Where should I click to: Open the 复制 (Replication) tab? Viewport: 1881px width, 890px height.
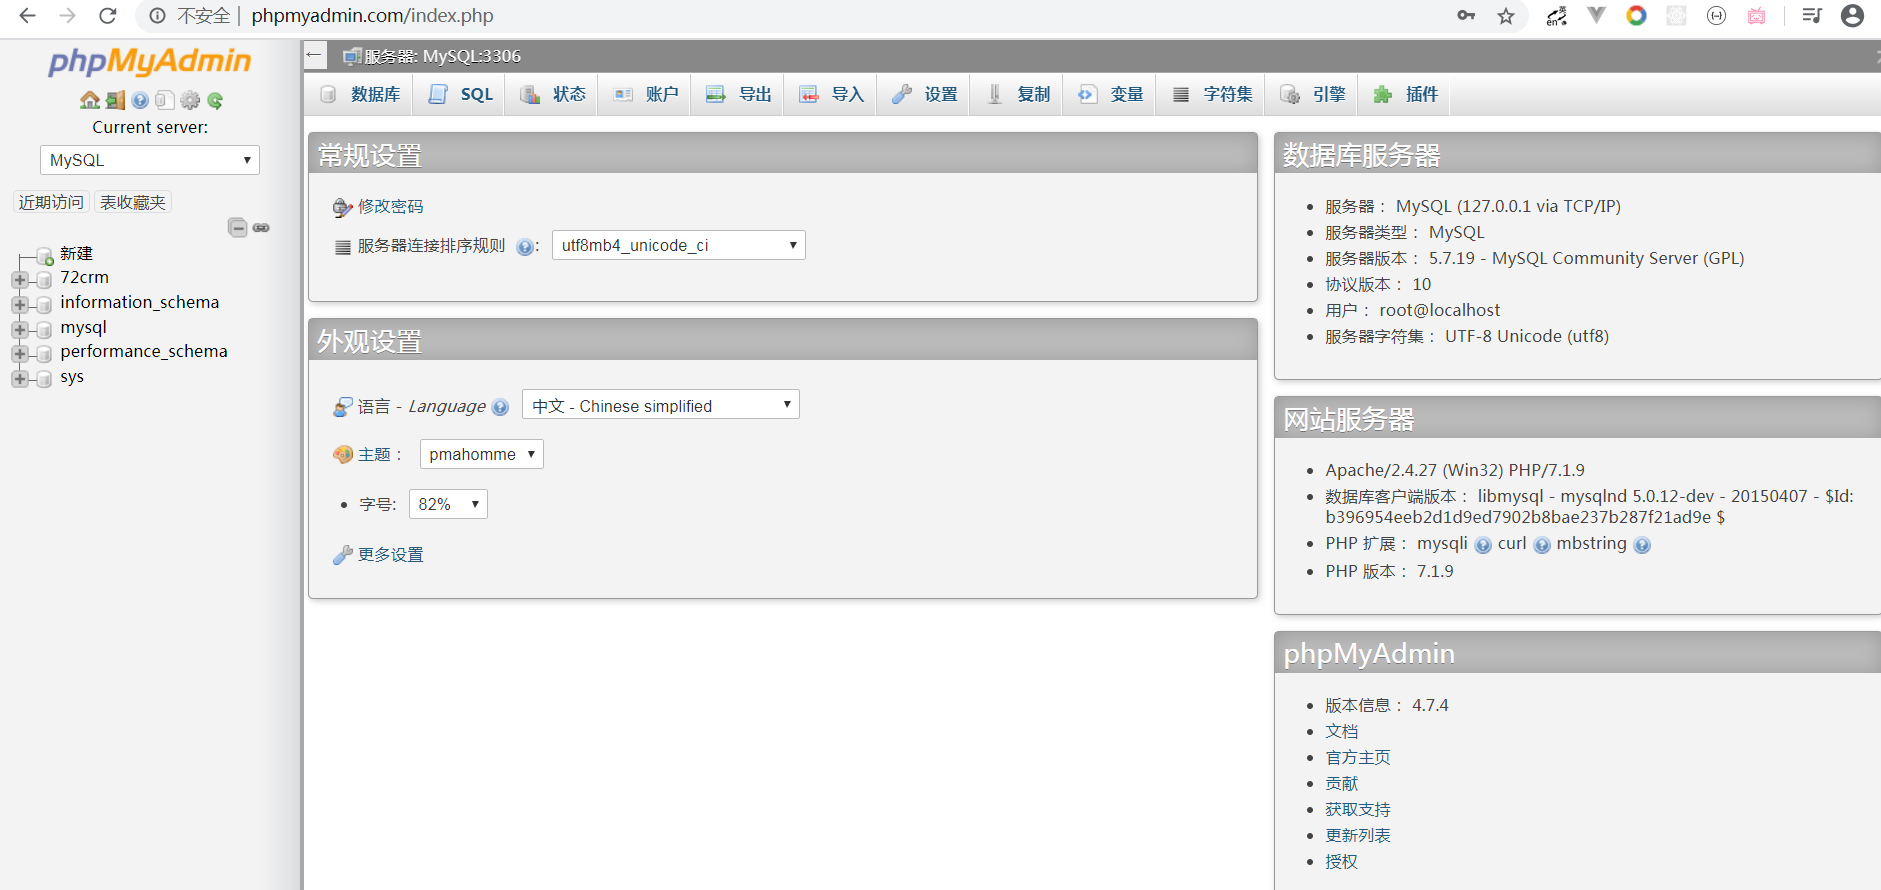(x=1017, y=94)
